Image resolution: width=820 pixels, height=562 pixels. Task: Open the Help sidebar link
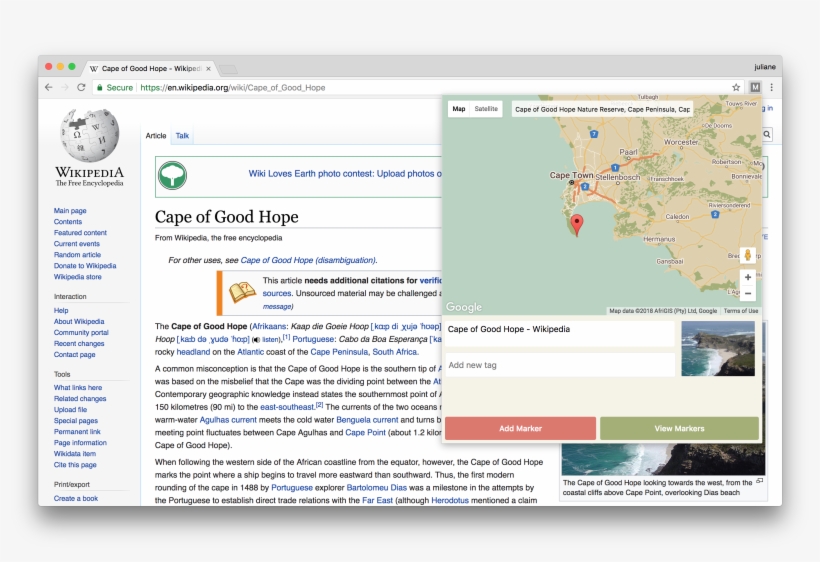pyautogui.click(x=61, y=310)
